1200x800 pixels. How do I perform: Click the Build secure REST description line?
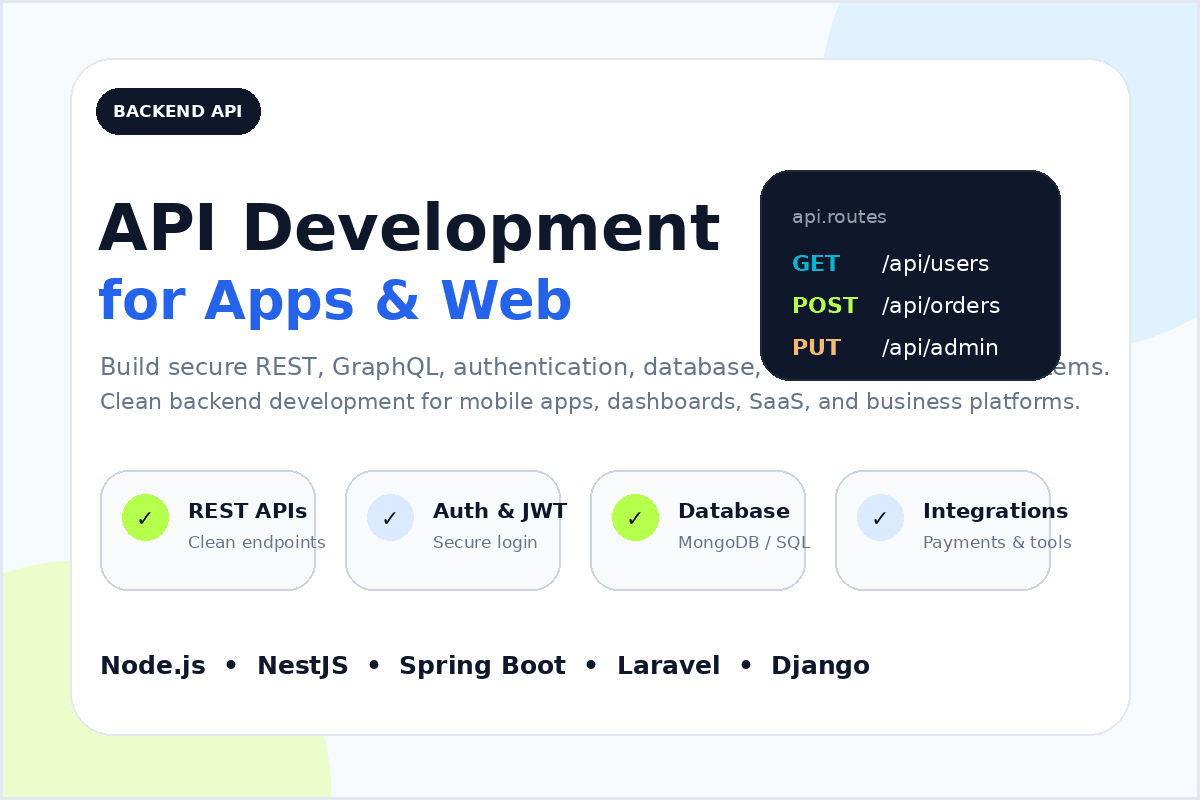point(605,367)
